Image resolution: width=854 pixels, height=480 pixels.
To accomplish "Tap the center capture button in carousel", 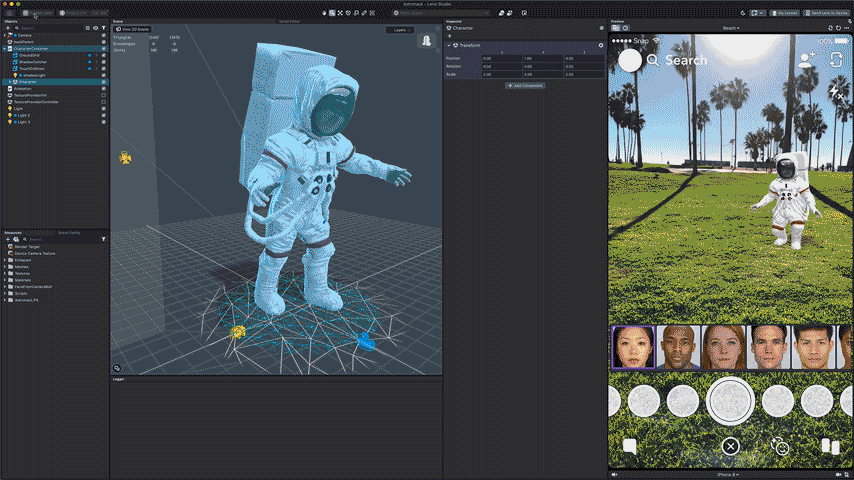I will [730, 400].
